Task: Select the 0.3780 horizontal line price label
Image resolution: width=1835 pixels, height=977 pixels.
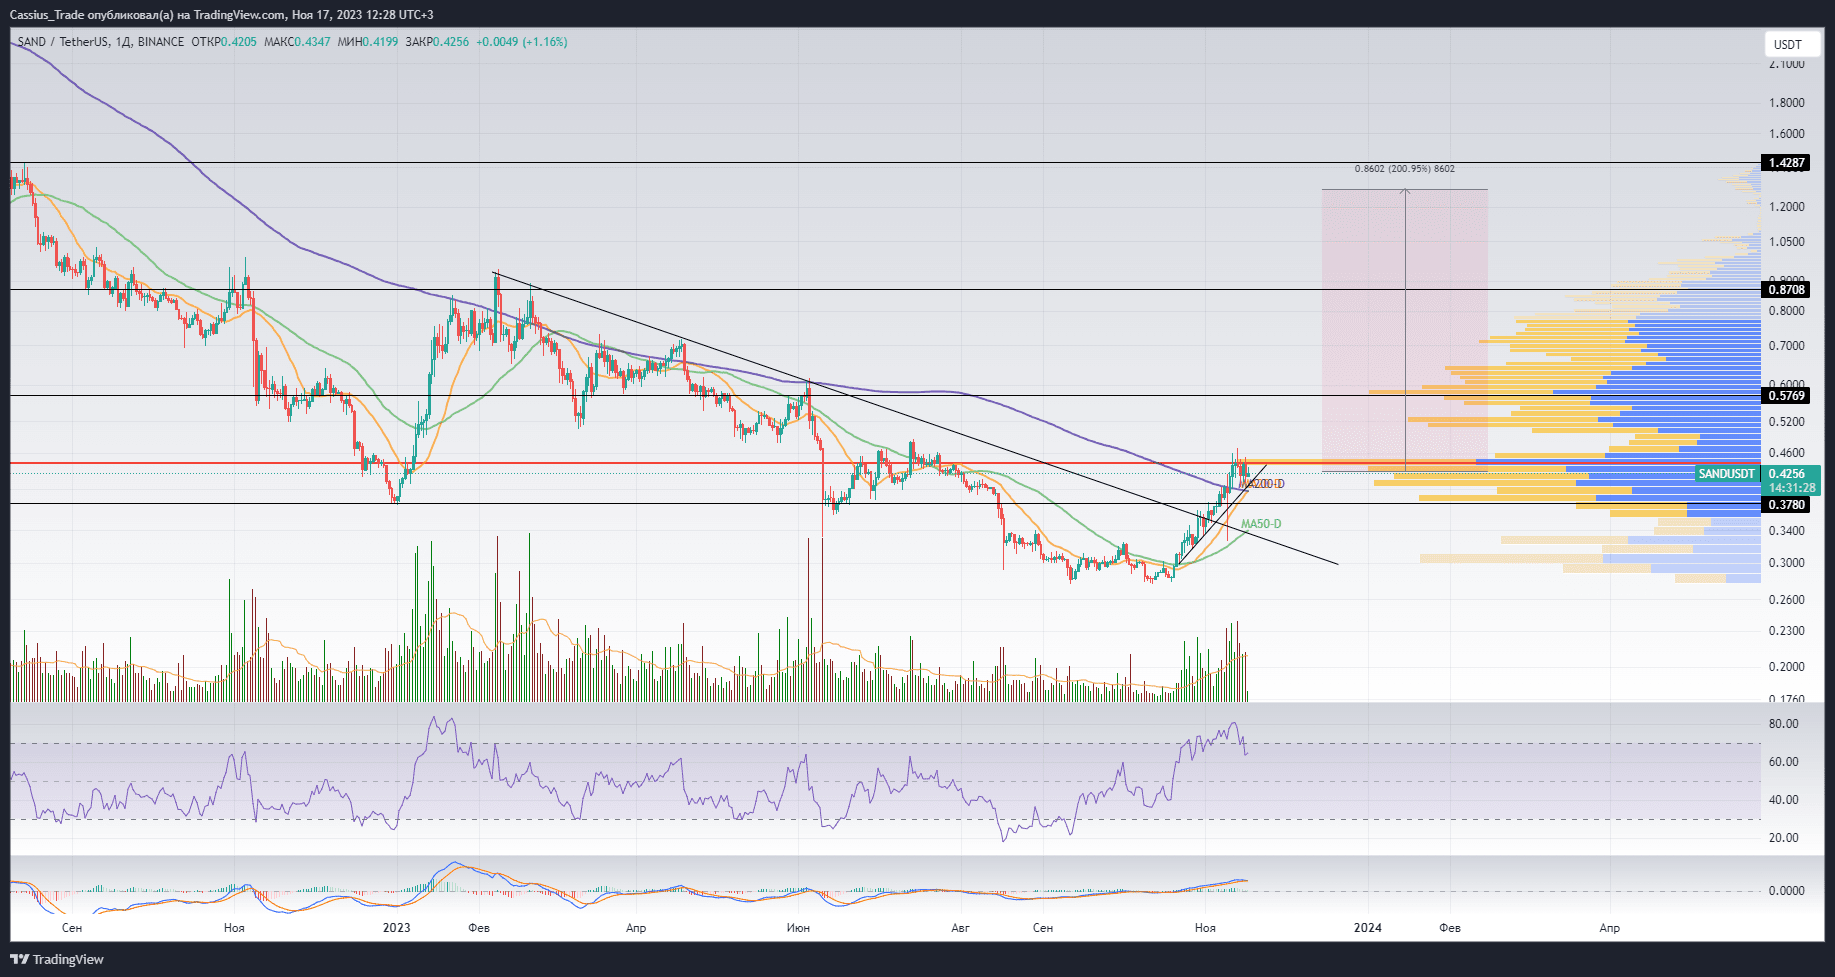Action: coord(1787,505)
